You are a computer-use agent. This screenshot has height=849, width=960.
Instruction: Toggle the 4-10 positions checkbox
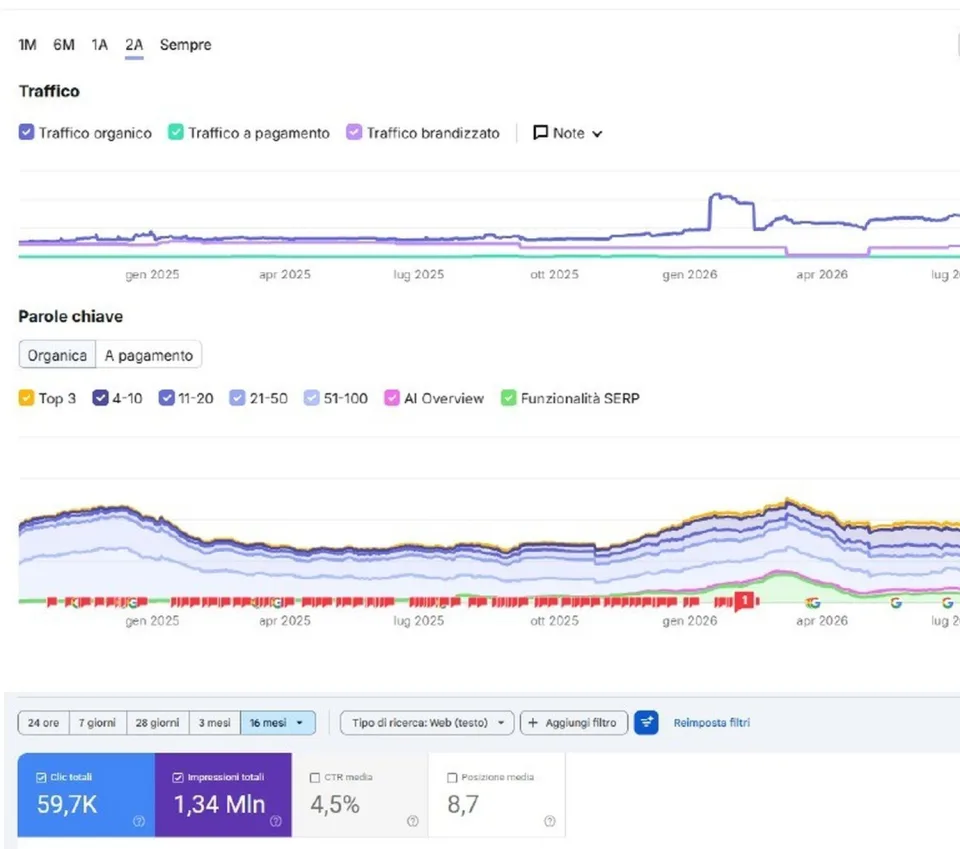(100, 398)
